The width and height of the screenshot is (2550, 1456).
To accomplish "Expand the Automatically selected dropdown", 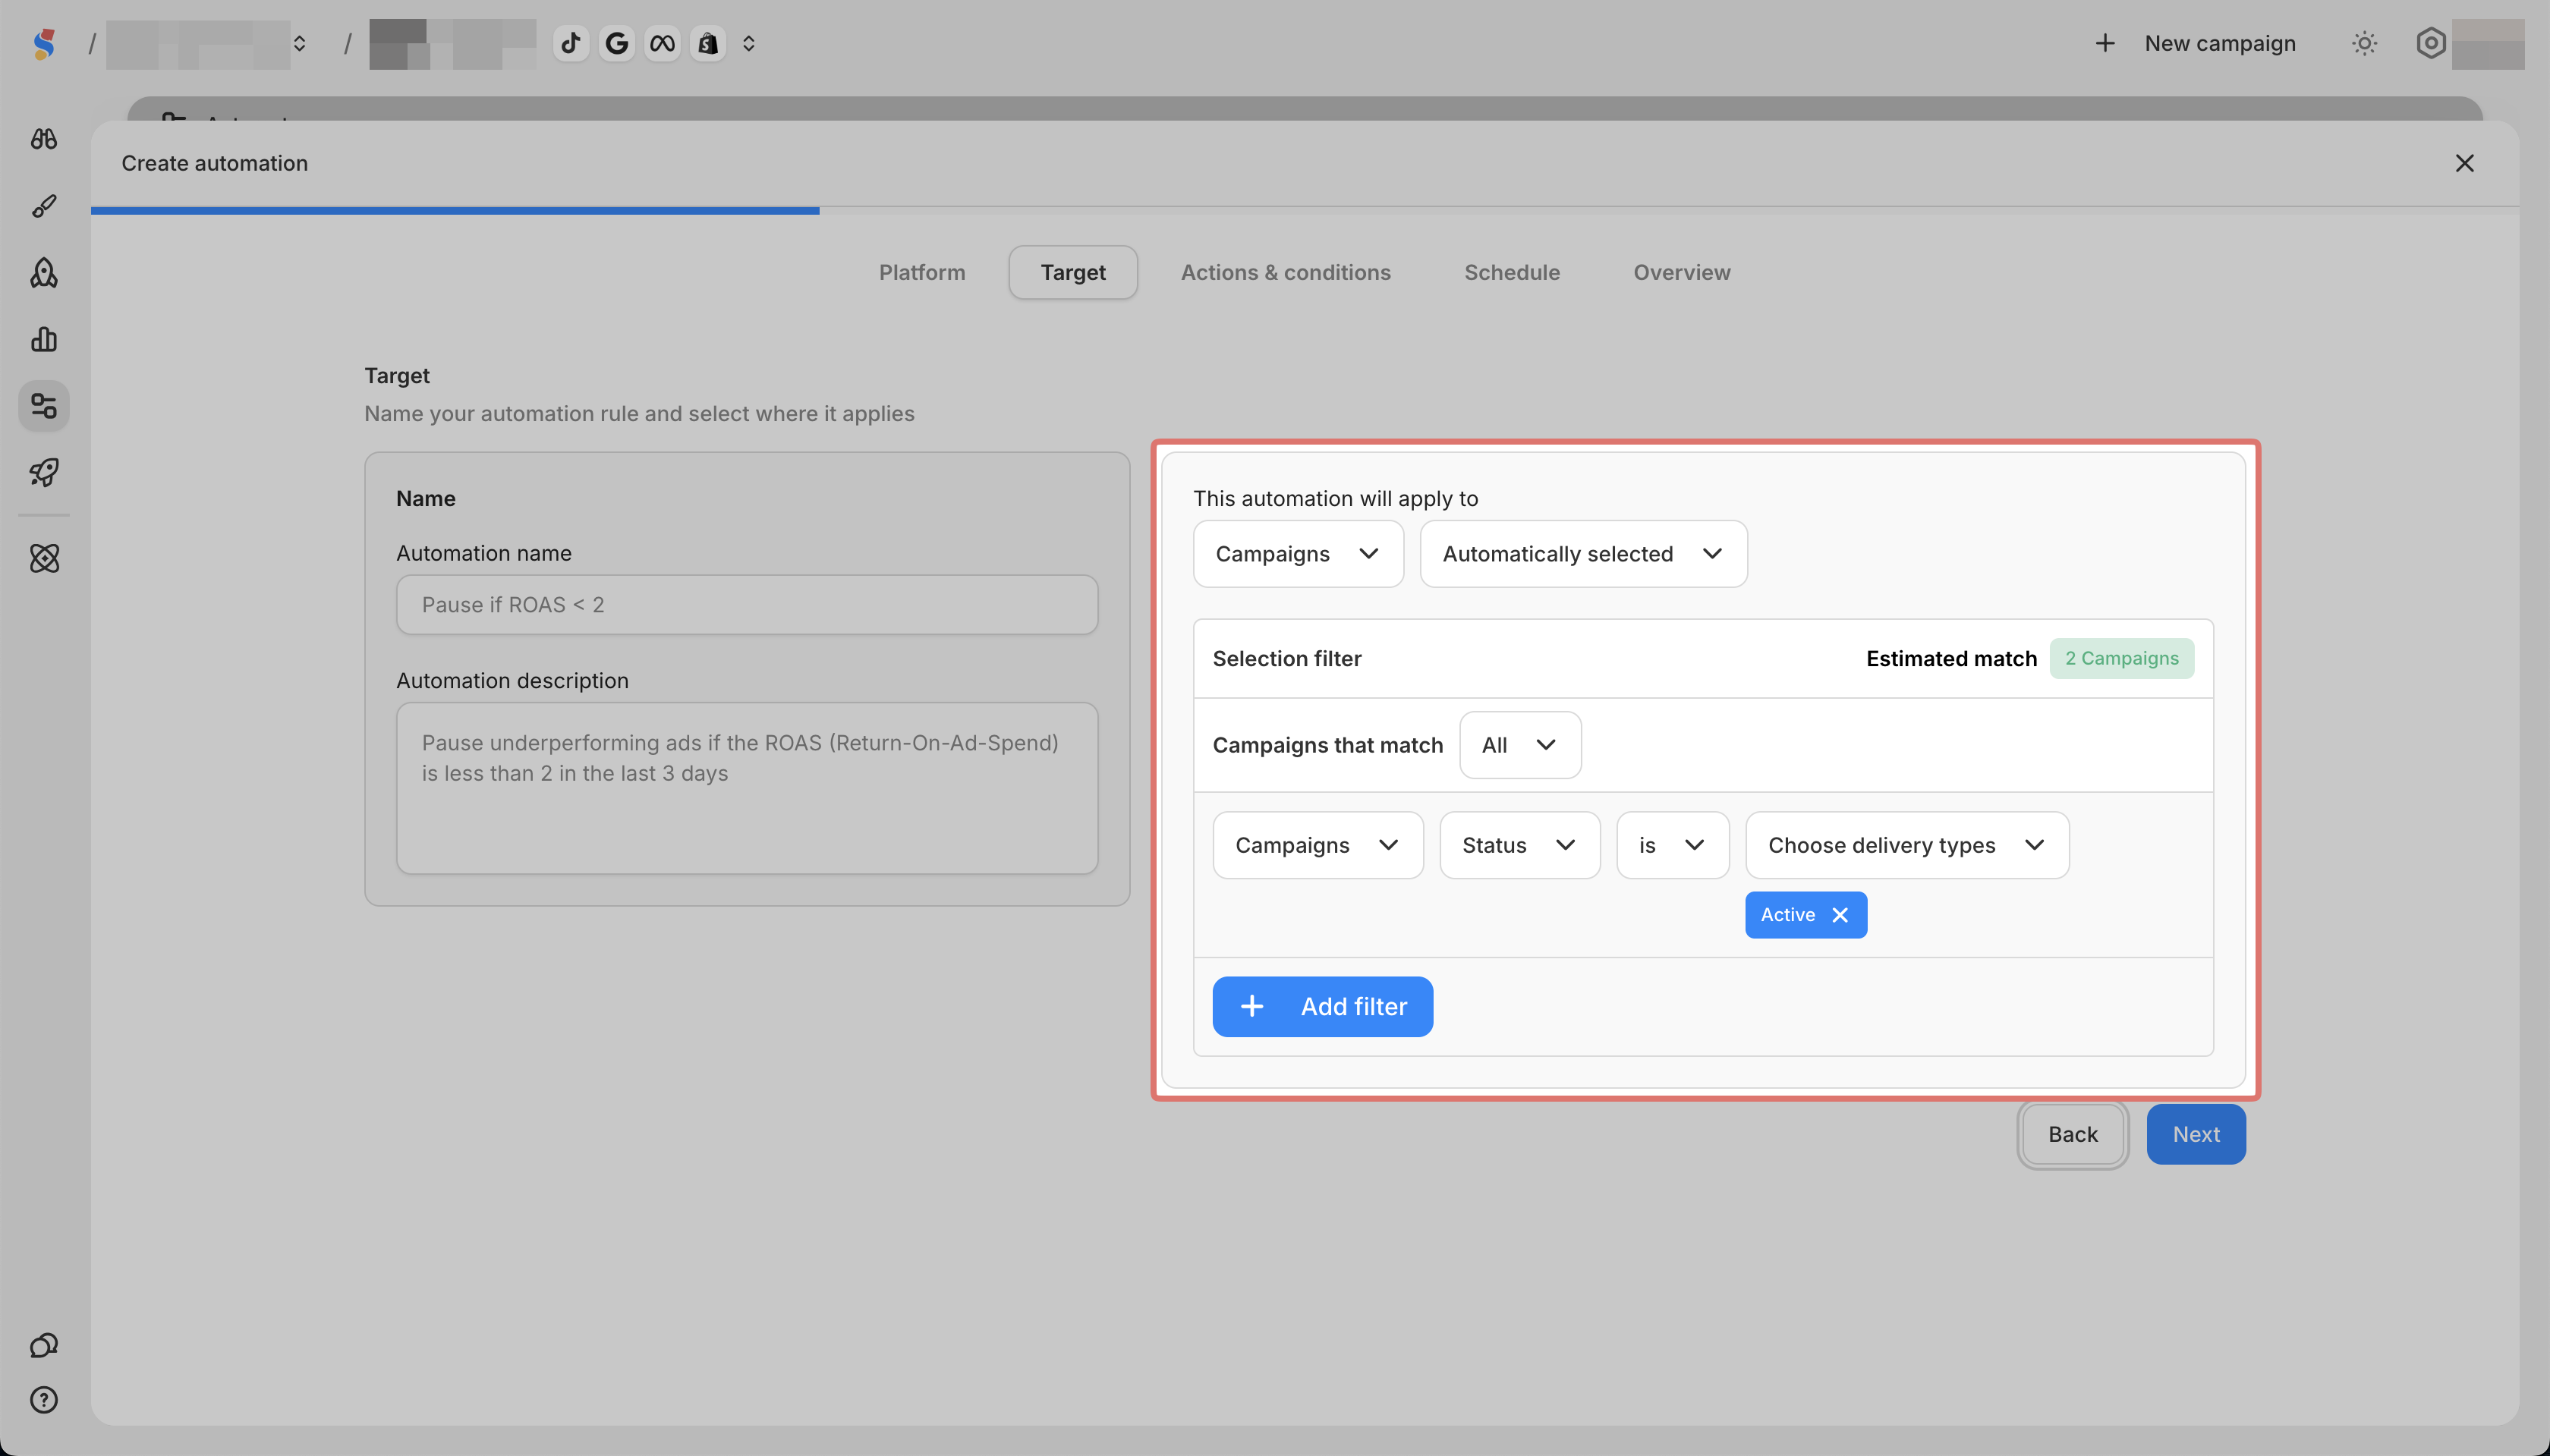I will click(x=1582, y=554).
